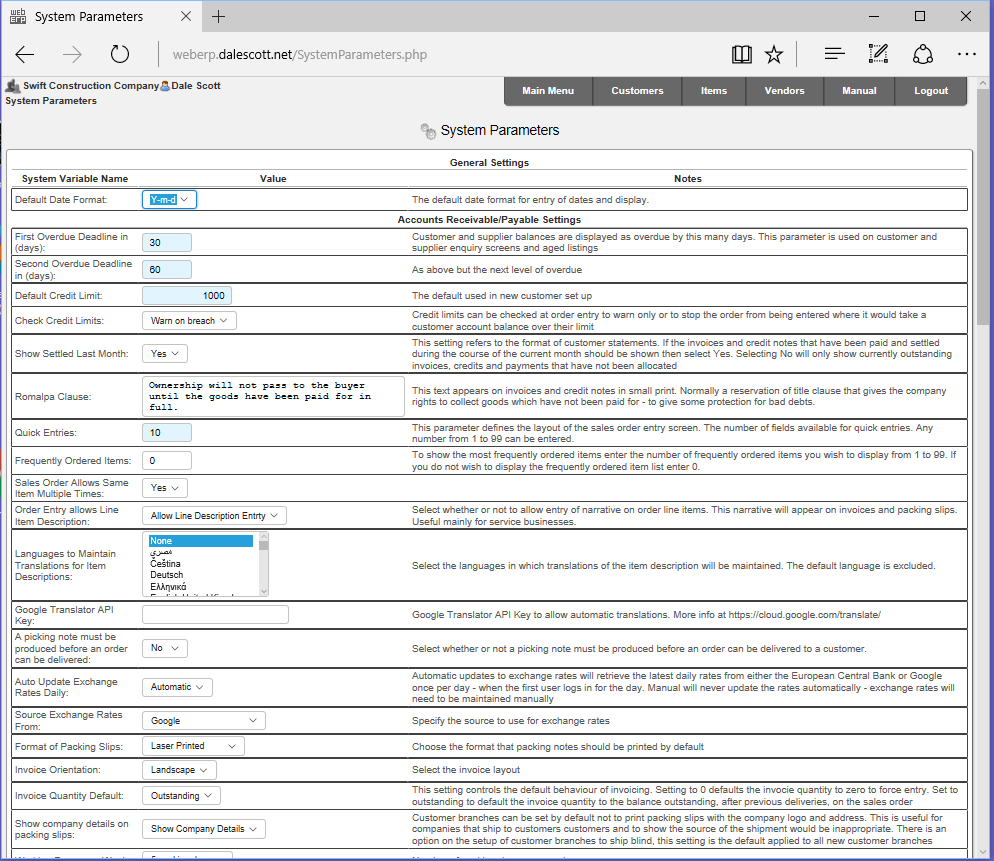
Task: Open the Main Menu tab
Action: (x=548, y=91)
